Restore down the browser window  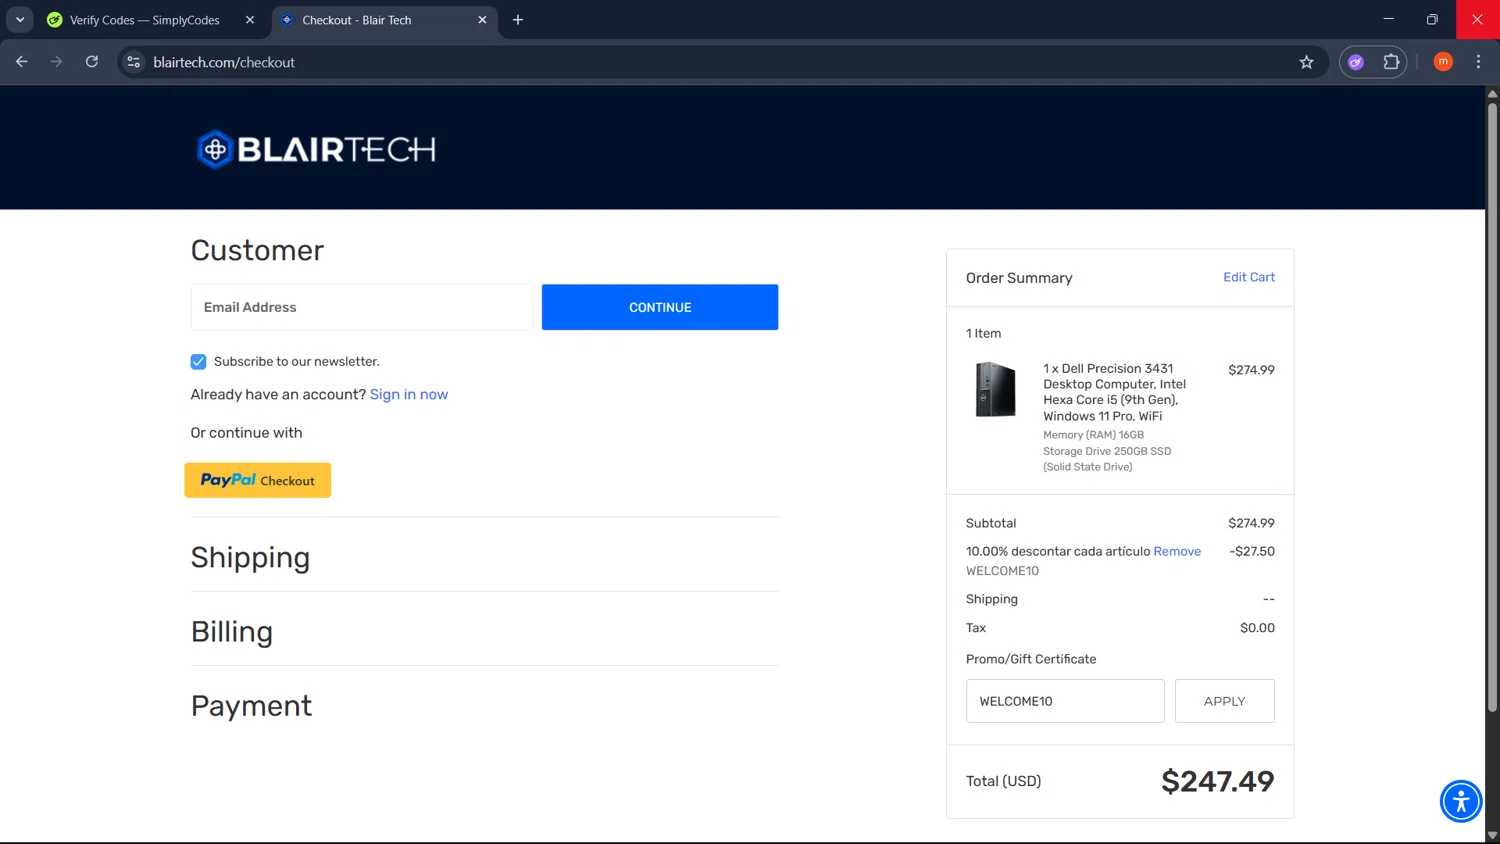[x=1432, y=19]
